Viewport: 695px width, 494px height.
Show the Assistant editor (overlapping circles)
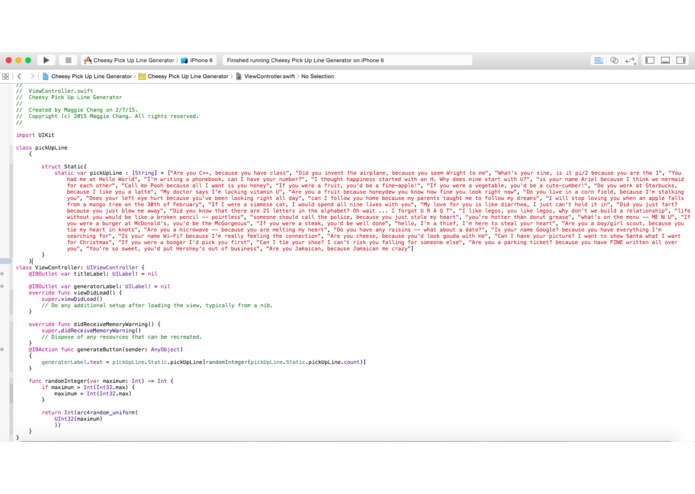click(614, 60)
